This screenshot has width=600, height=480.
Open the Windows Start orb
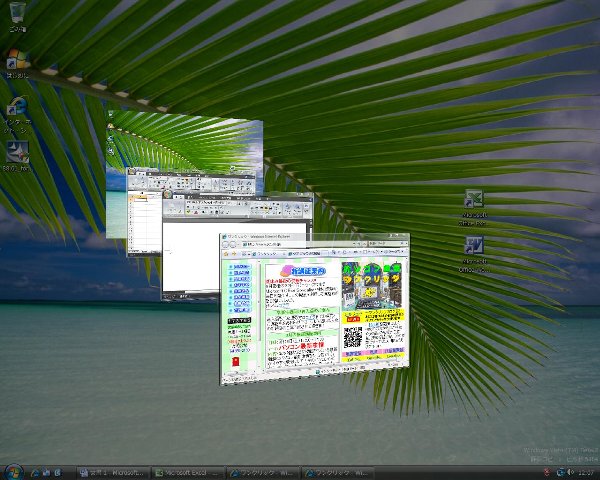[x=14, y=472]
